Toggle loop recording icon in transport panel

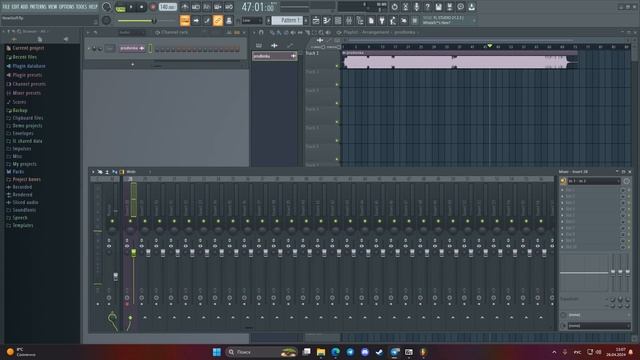[229, 7]
